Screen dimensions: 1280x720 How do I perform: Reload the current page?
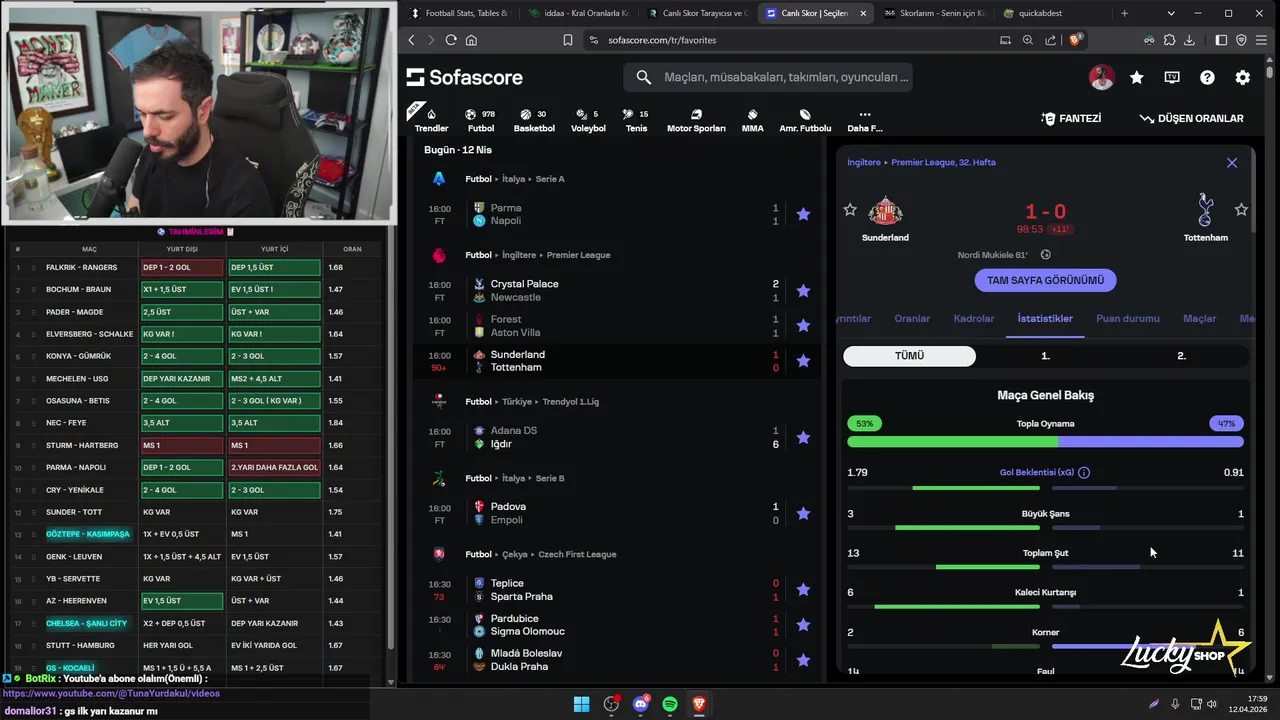451,40
